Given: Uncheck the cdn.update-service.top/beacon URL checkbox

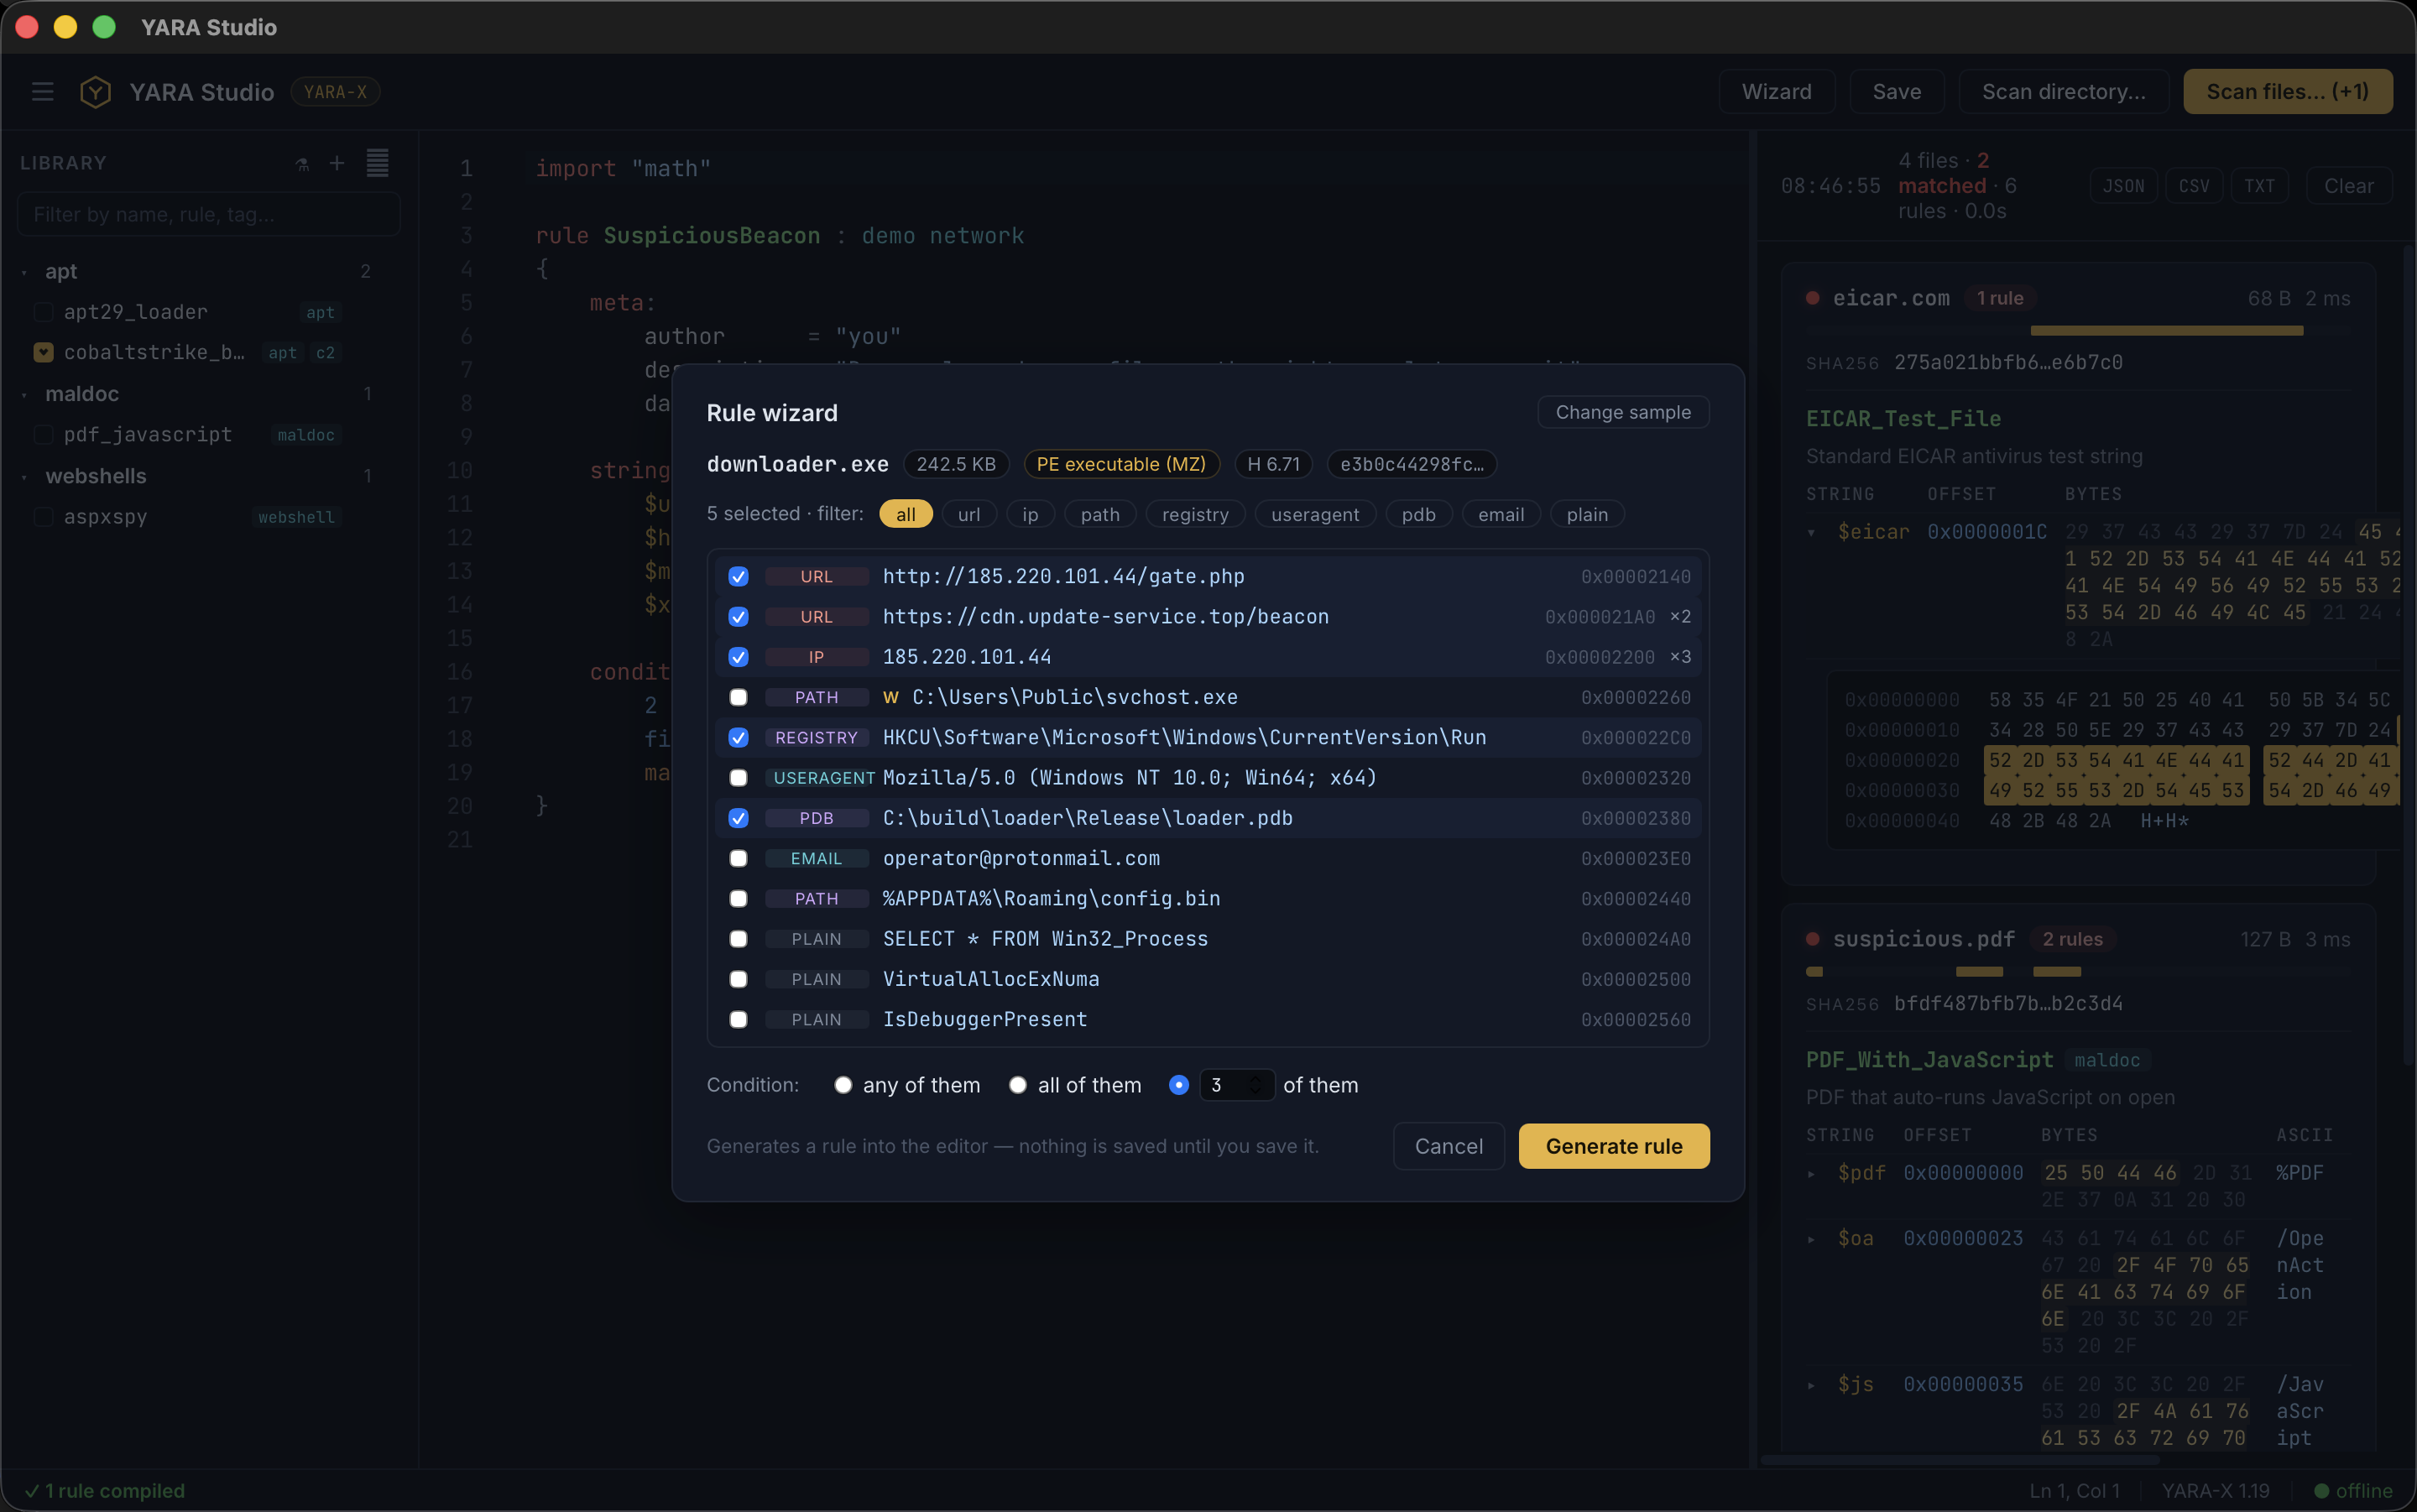Looking at the screenshot, I should pos(738,617).
